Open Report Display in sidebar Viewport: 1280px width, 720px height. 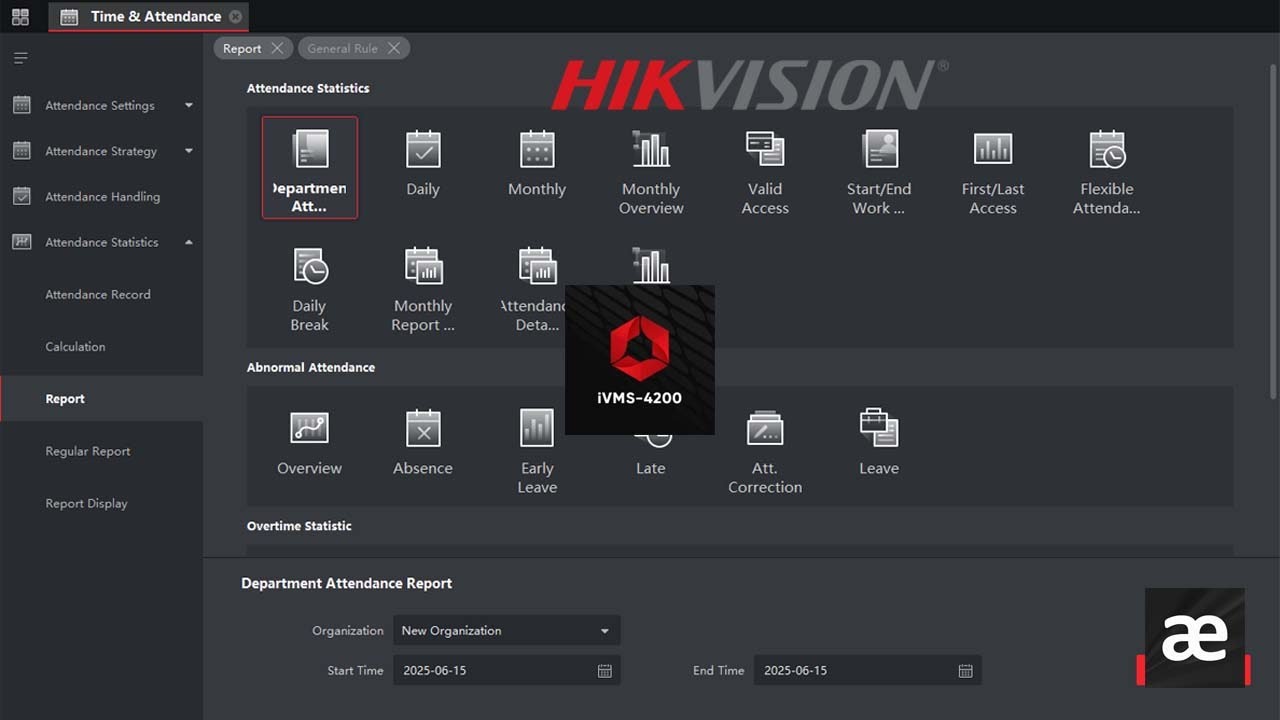click(86, 503)
